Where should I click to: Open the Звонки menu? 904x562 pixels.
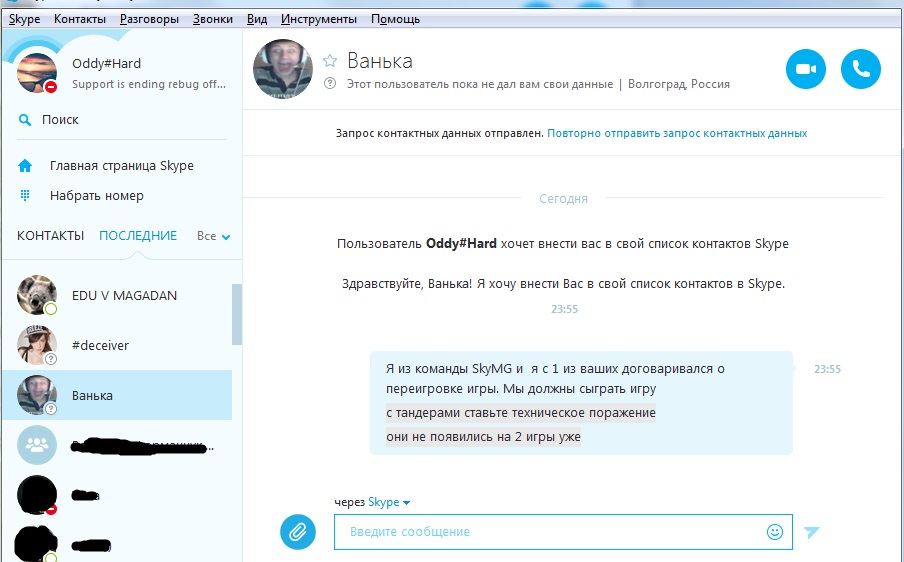pyautogui.click(x=213, y=19)
